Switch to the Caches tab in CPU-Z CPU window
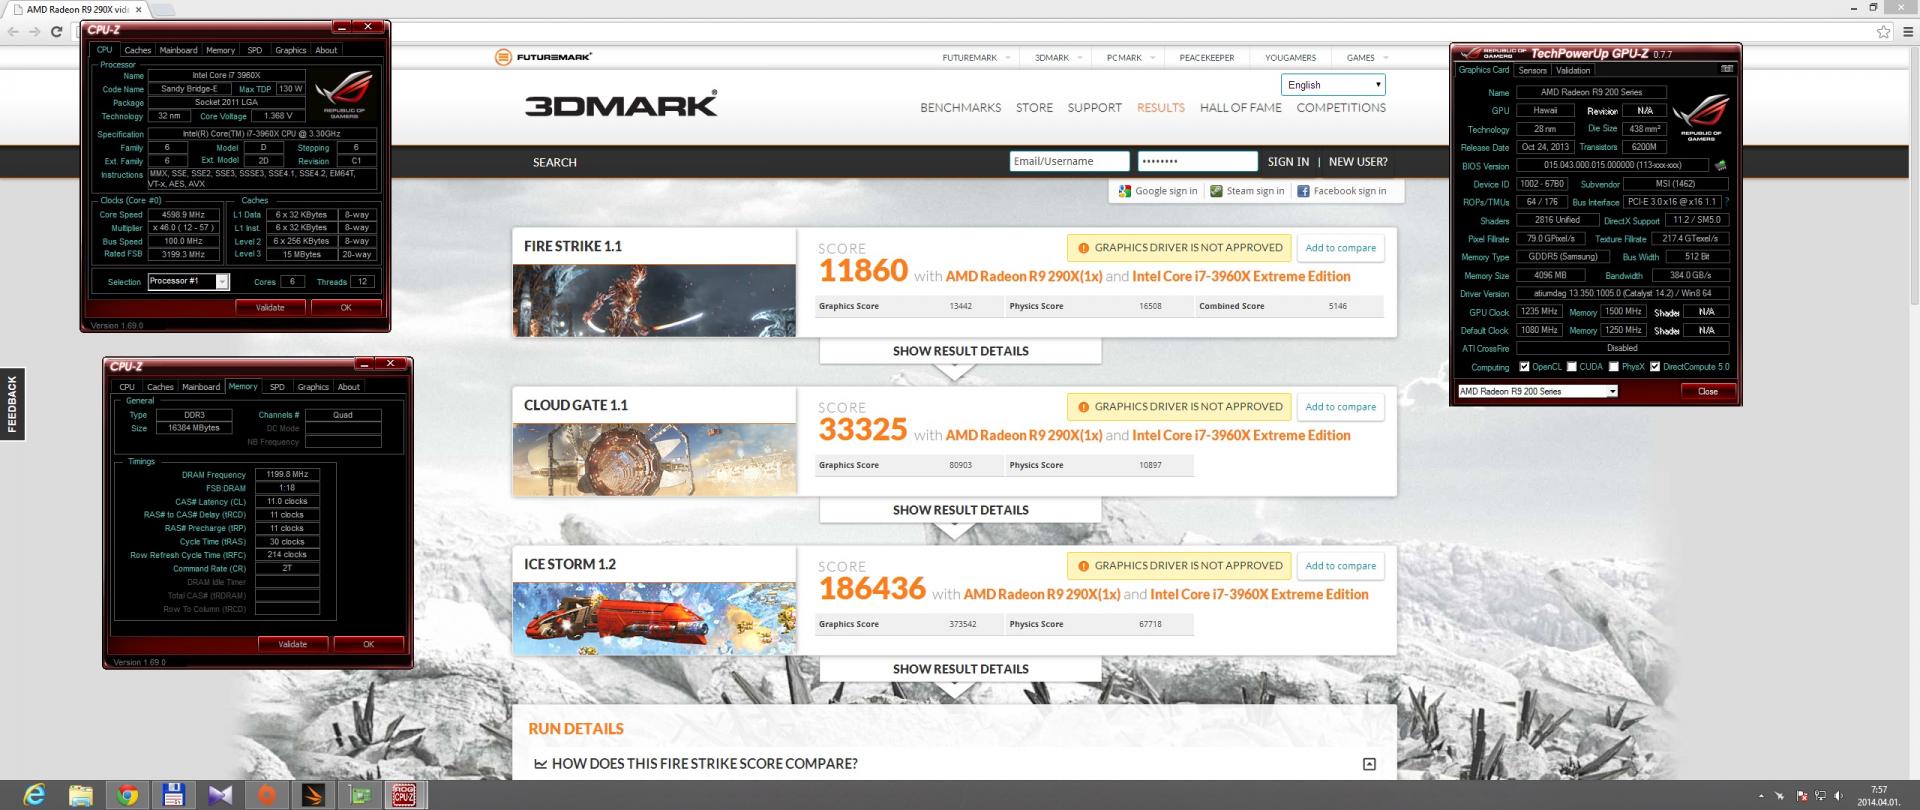Screen dimensions: 1920x810 138,50
